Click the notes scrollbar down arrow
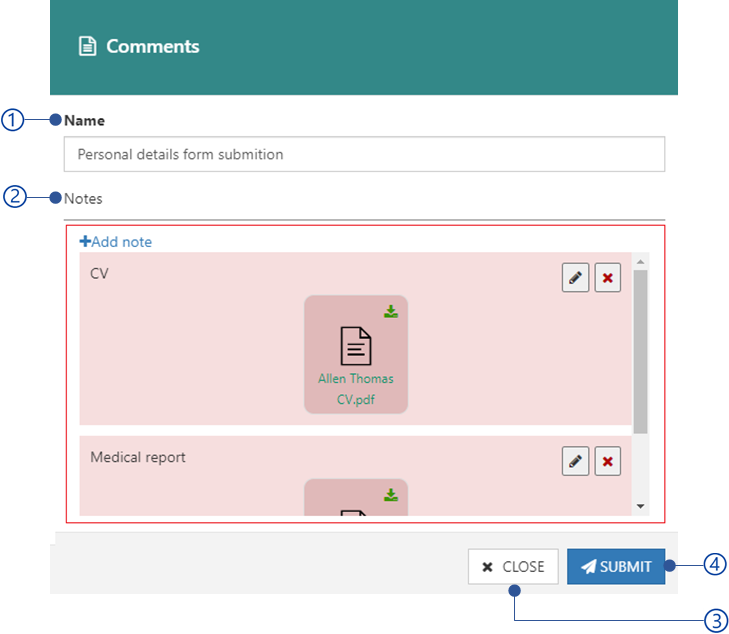The width and height of the screenshot is (729, 634). coord(641,506)
